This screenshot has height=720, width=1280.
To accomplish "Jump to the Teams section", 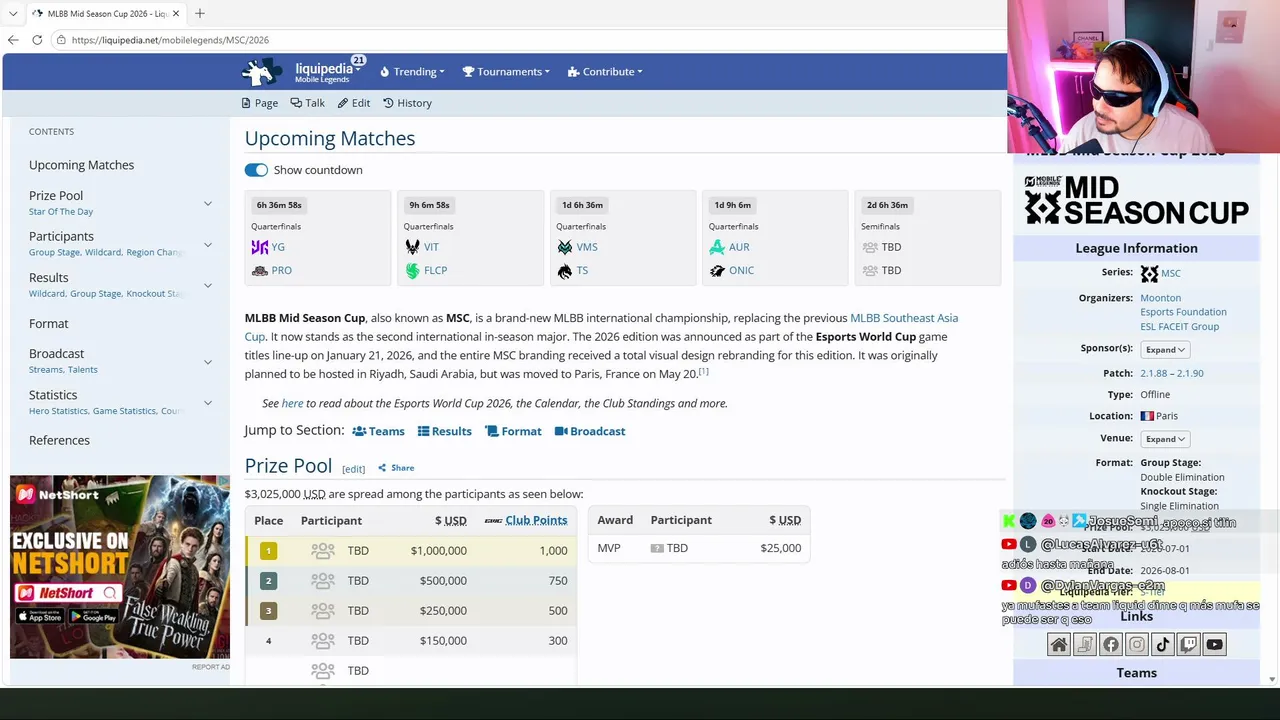I will coord(379,432).
